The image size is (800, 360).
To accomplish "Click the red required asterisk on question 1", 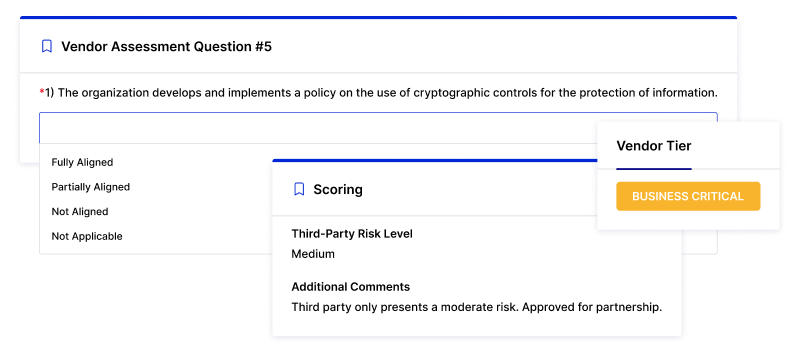I will (42, 92).
